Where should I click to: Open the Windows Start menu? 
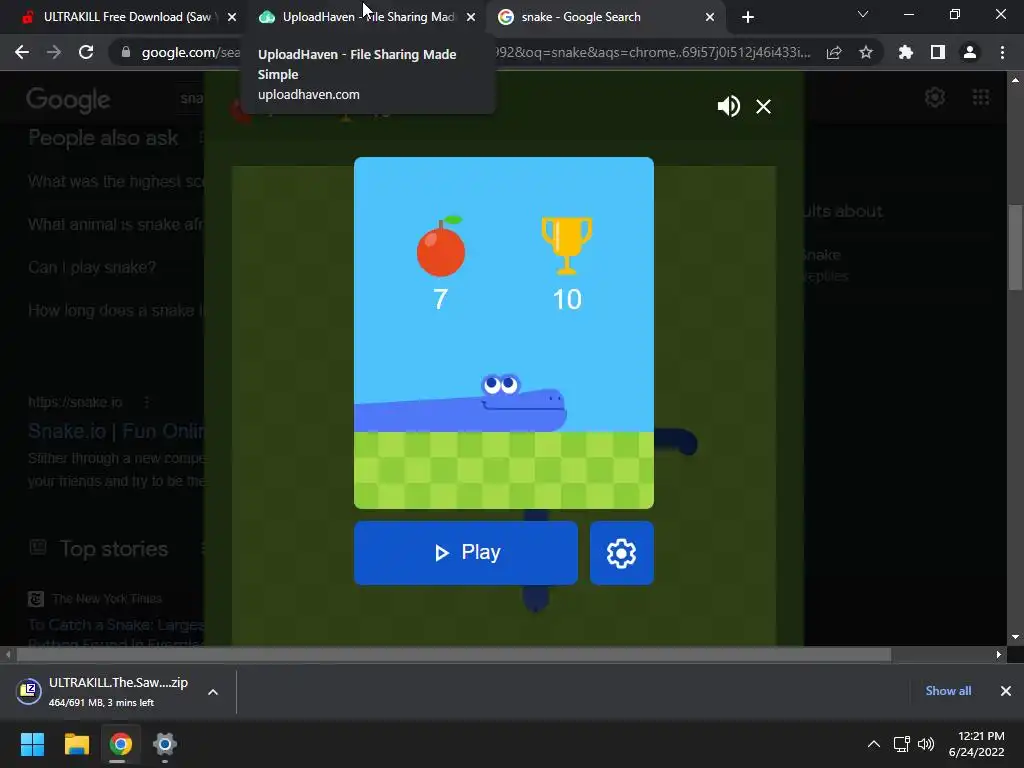pos(32,744)
